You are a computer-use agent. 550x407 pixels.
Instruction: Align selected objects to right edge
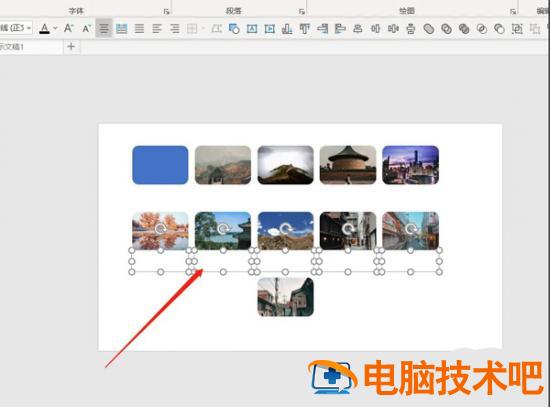pos(322,28)
